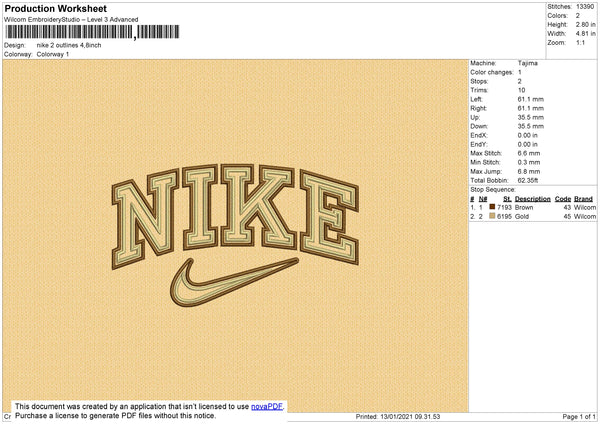Viewport: 600px width, 424px height.
Task: Click the Width value 4.81 in
Action: click(585, 34)
